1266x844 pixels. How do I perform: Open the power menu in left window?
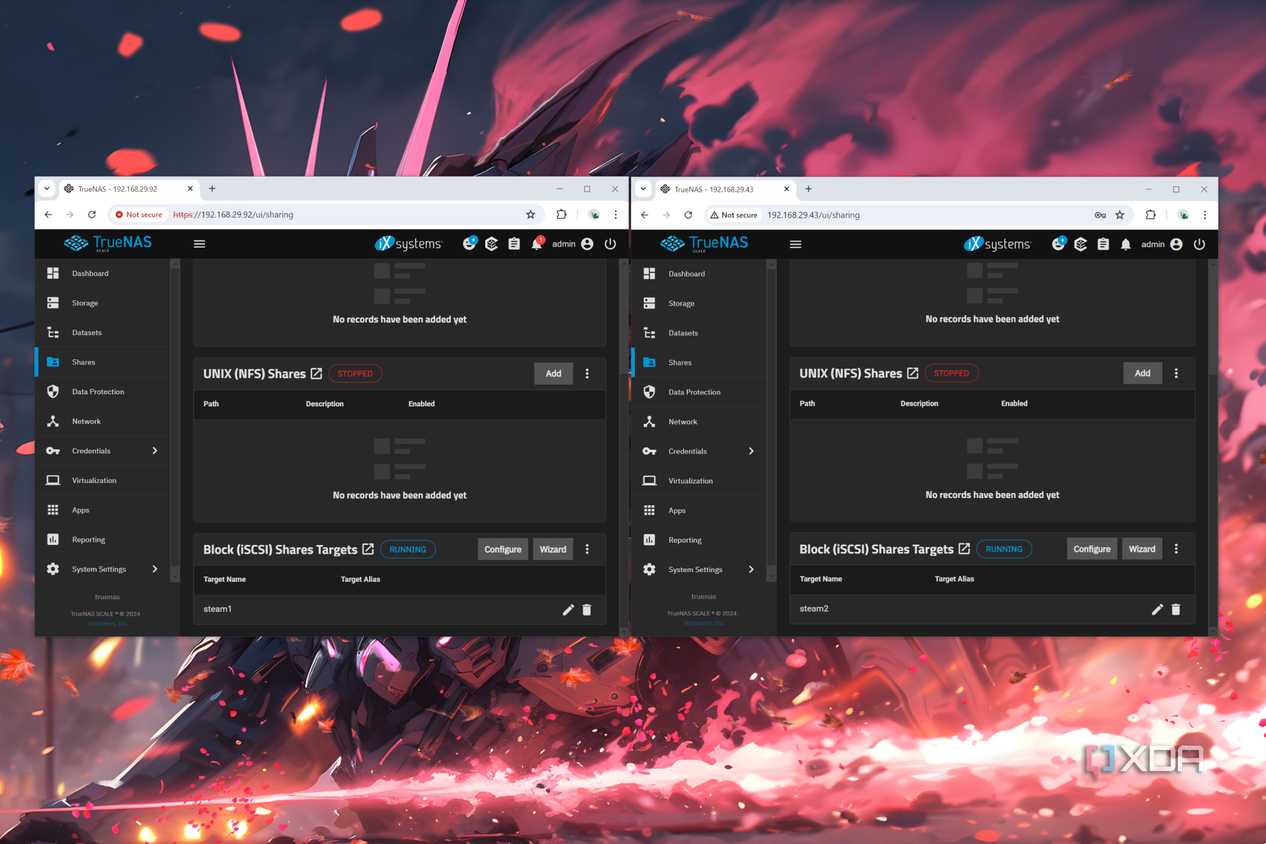coord(610,244)
